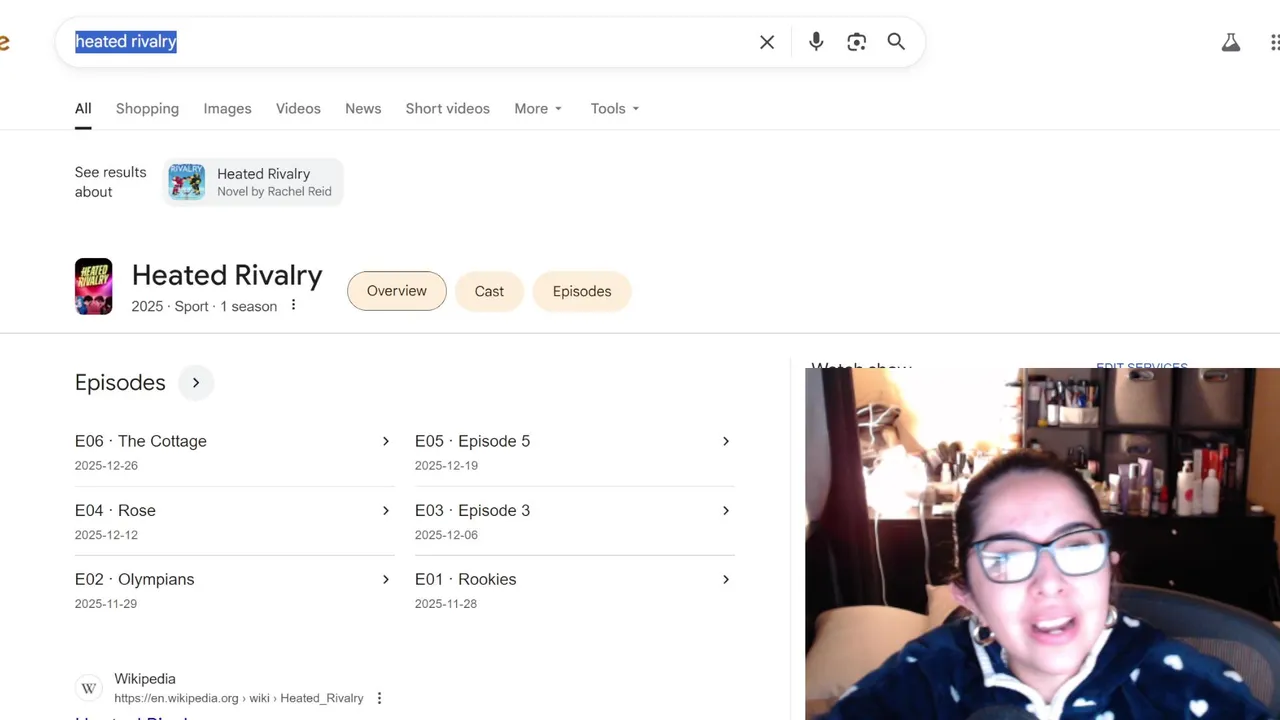Start voice search with the microphone icon
This screenshot has height=720, width=1280.
(816, 42)
